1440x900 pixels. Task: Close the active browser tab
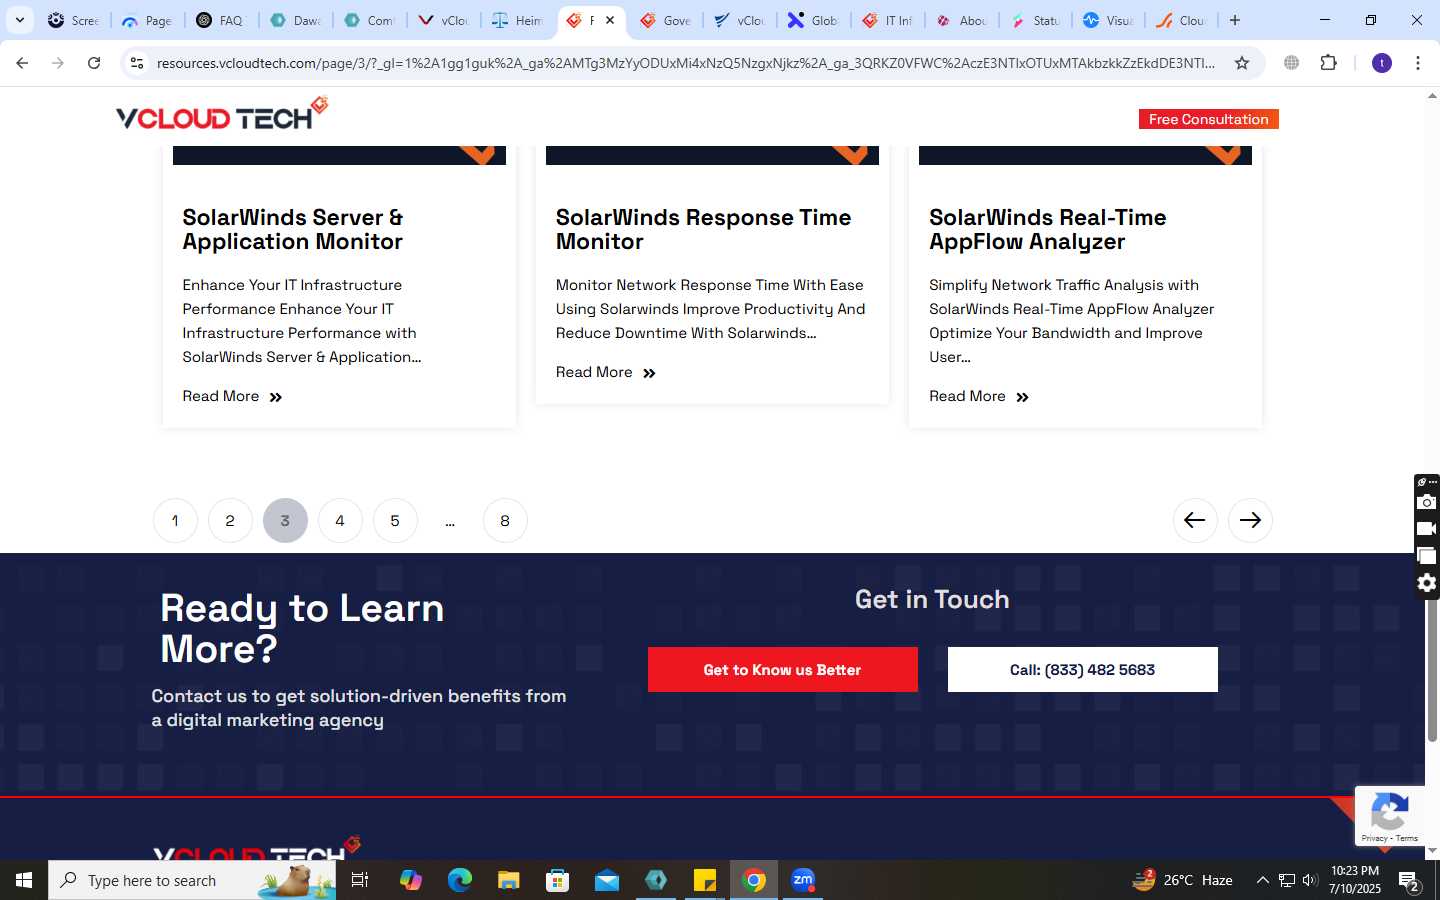tap(610, 20)
